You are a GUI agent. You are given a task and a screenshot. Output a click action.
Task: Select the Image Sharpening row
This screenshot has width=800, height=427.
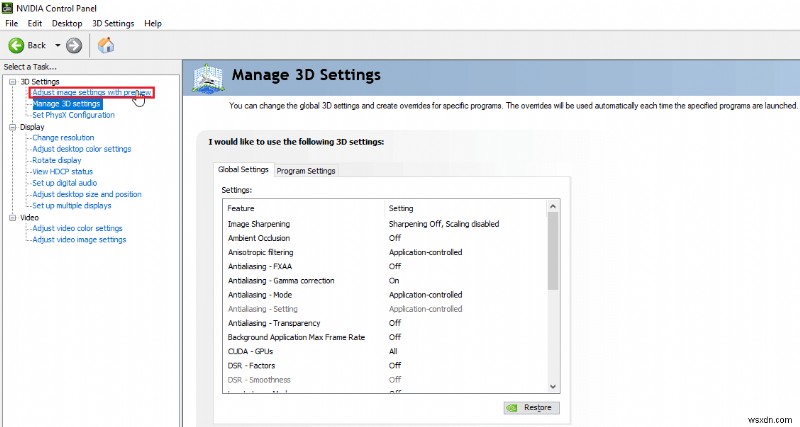coord(385,224)
